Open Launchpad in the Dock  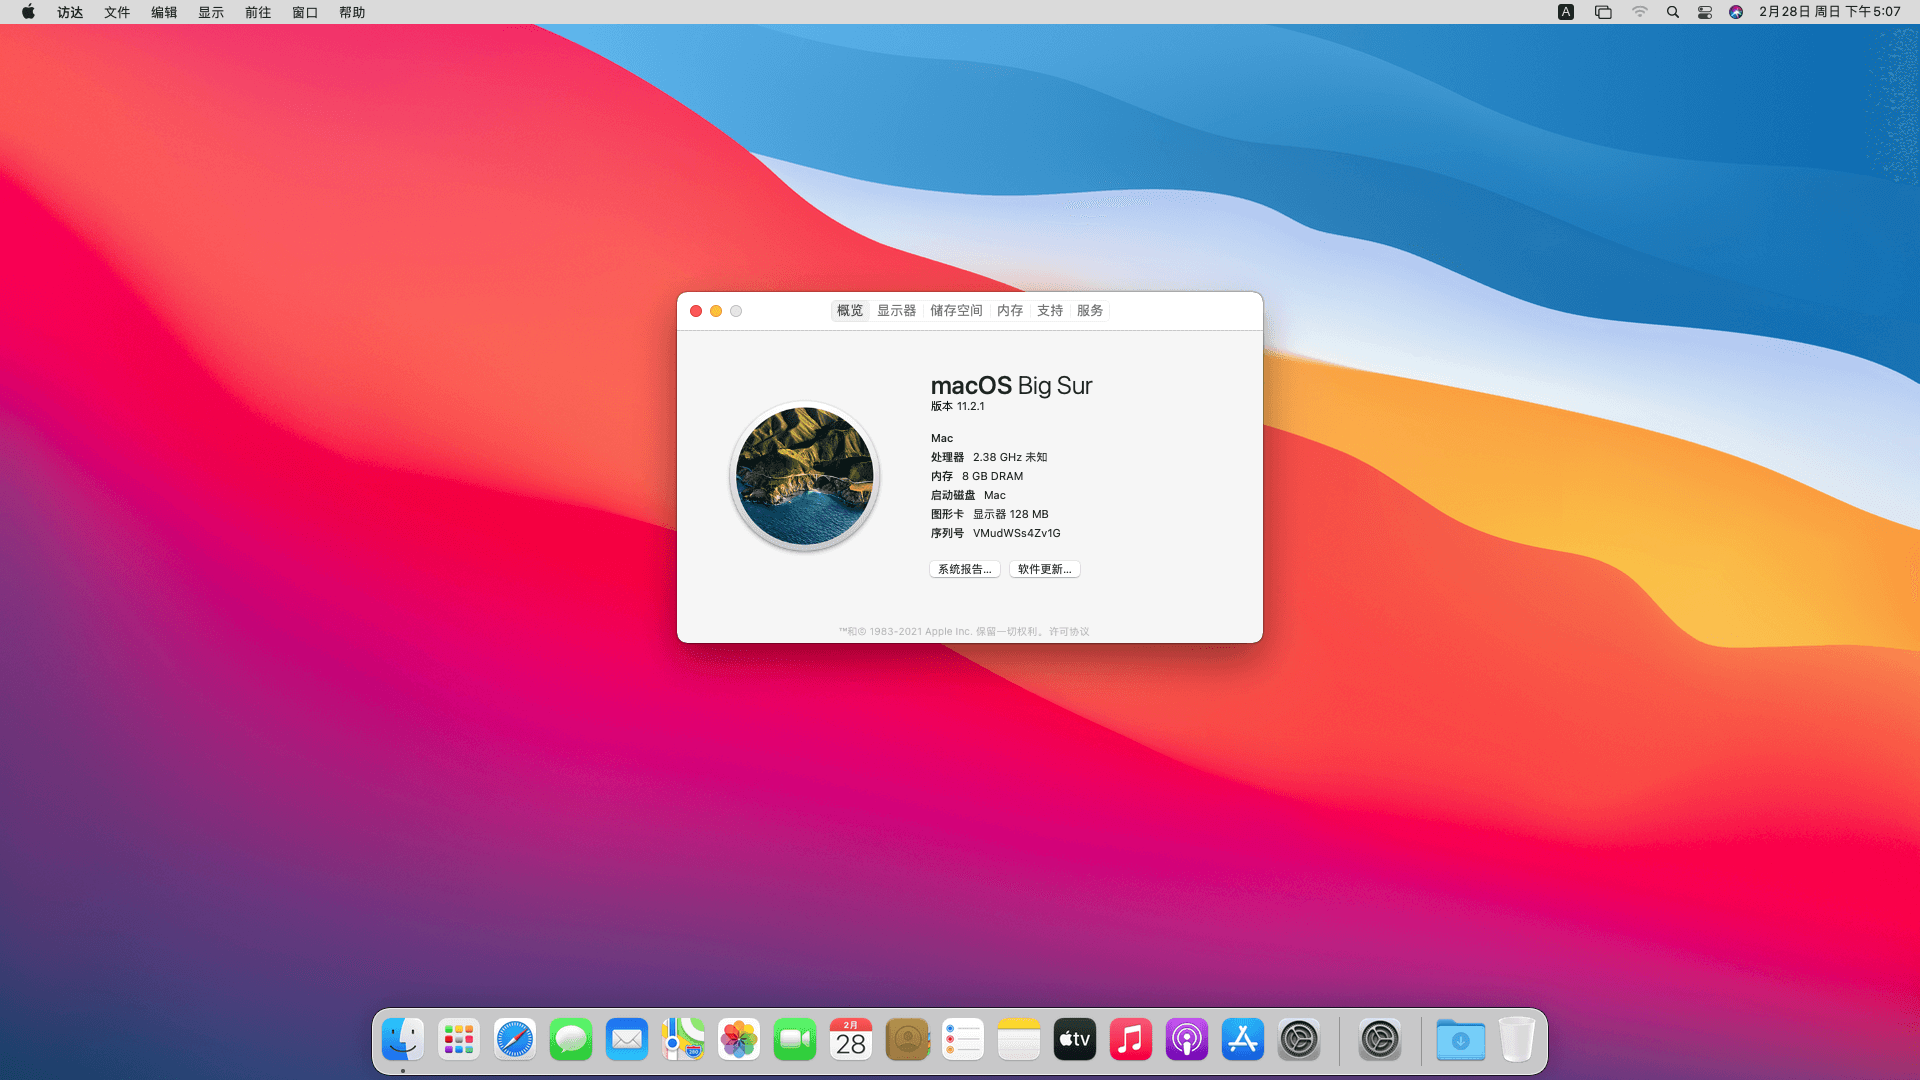pyautogui.click(x=459, y=1040)
